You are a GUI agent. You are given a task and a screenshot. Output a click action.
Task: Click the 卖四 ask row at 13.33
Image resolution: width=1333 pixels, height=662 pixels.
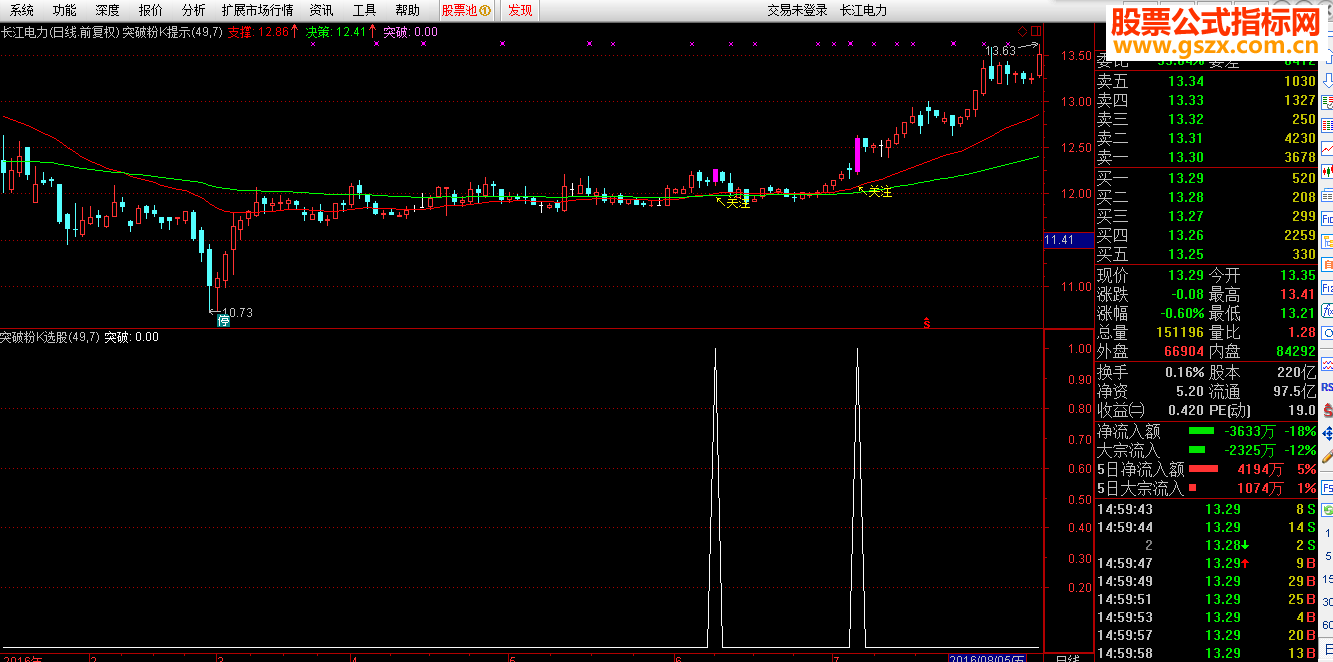tap(1207, 100)
